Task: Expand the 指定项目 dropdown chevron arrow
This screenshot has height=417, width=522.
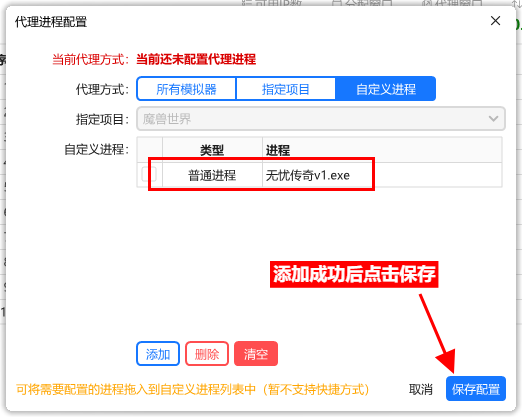Action: (x=493, y=118)
